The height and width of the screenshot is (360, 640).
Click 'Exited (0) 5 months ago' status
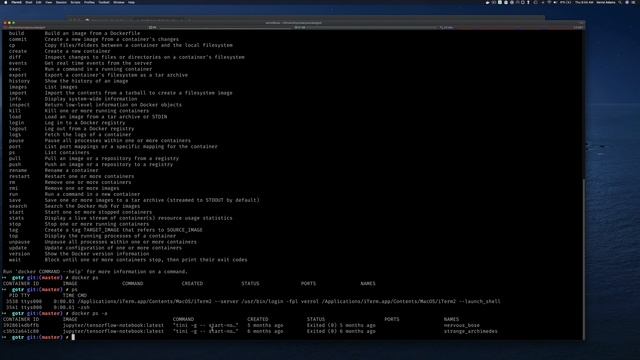coord(341,325)
